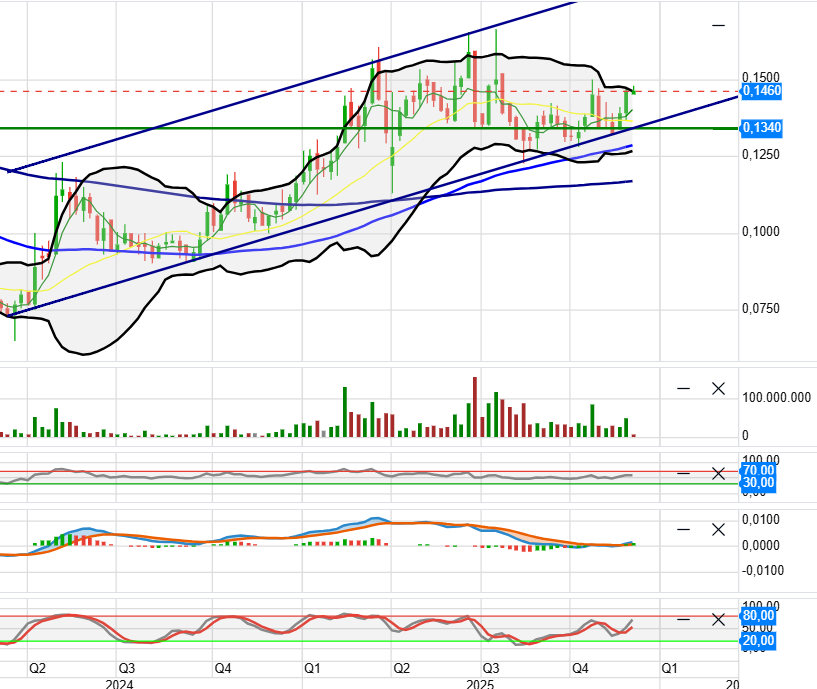Click the 30,00 oversold level tag
The image size is (817, 689).
(757, 484)
